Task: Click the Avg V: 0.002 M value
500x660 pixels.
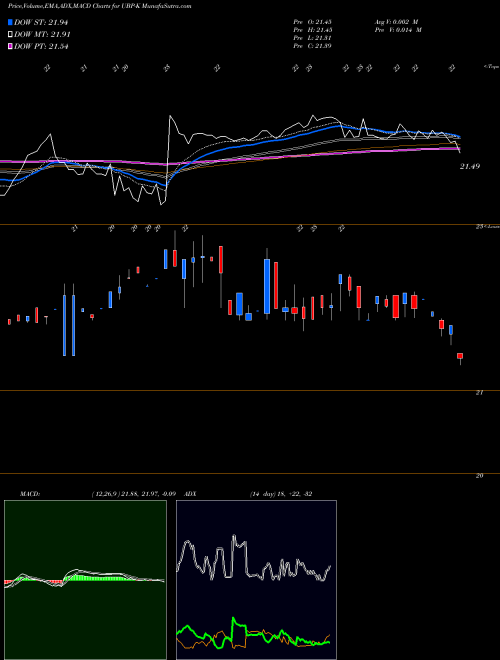Action: coord(396,22)
